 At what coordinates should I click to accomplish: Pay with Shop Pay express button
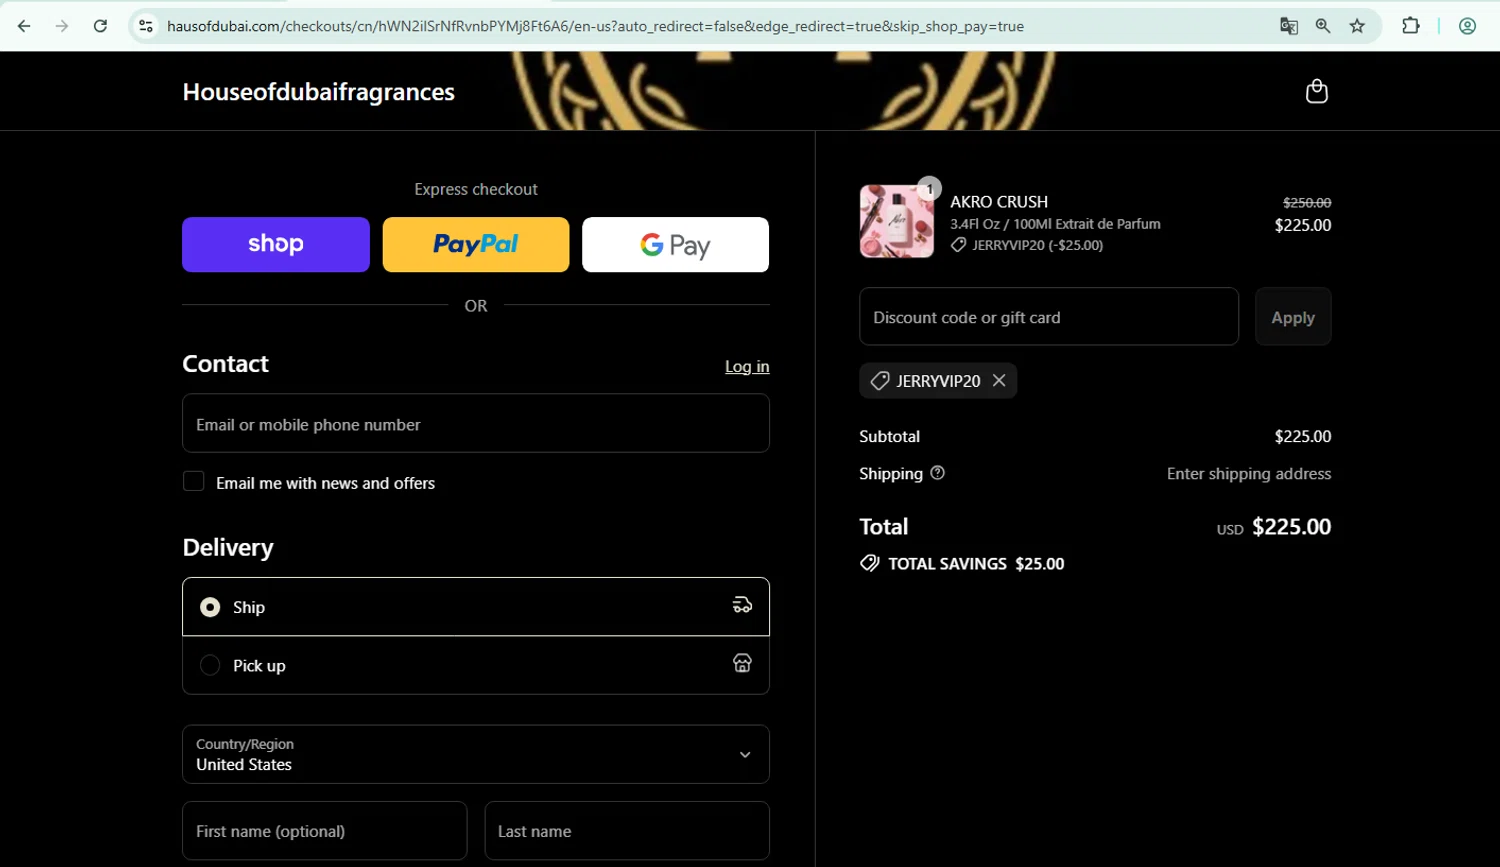tap(276, 244)
